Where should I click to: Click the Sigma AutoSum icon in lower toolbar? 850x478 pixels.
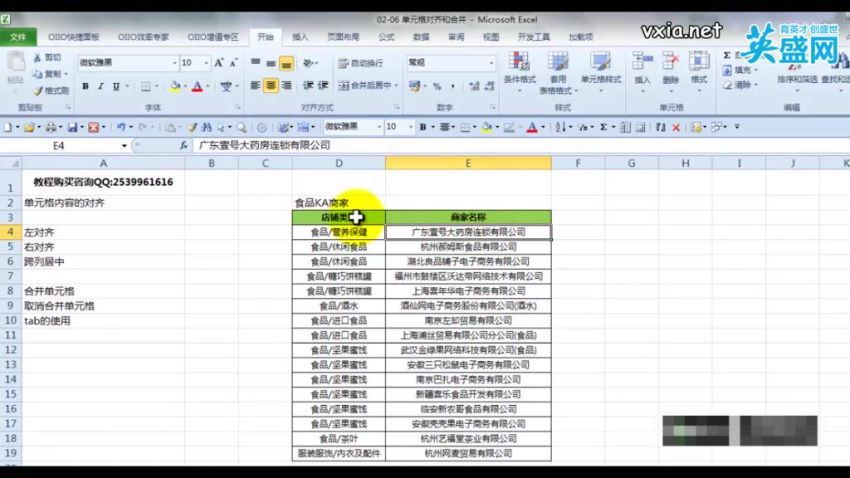603,127
